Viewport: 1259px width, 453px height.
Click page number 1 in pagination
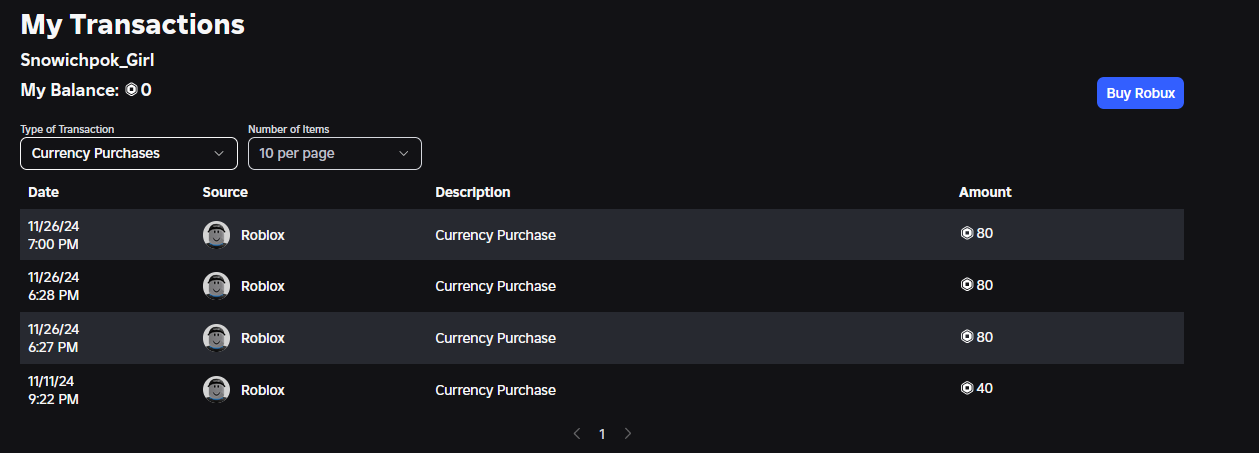[x=602, y=434]
